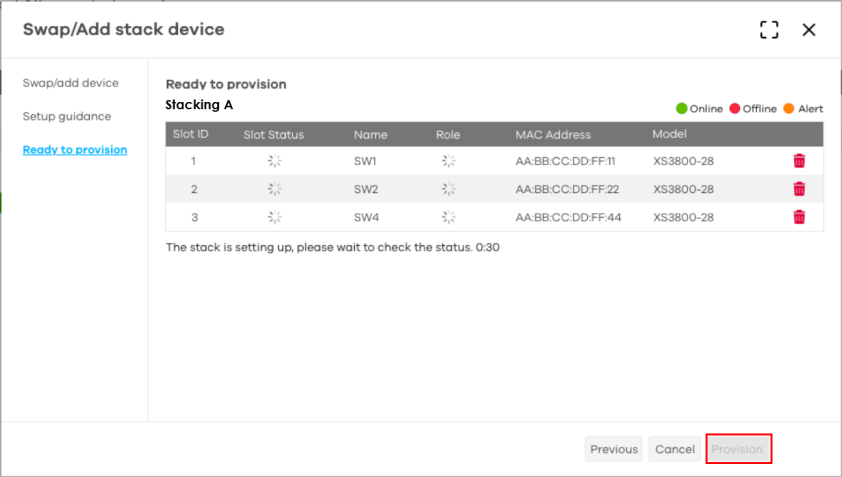Click the red Offline legend dot
842x477 pixels.
click(x=734, y=108)
